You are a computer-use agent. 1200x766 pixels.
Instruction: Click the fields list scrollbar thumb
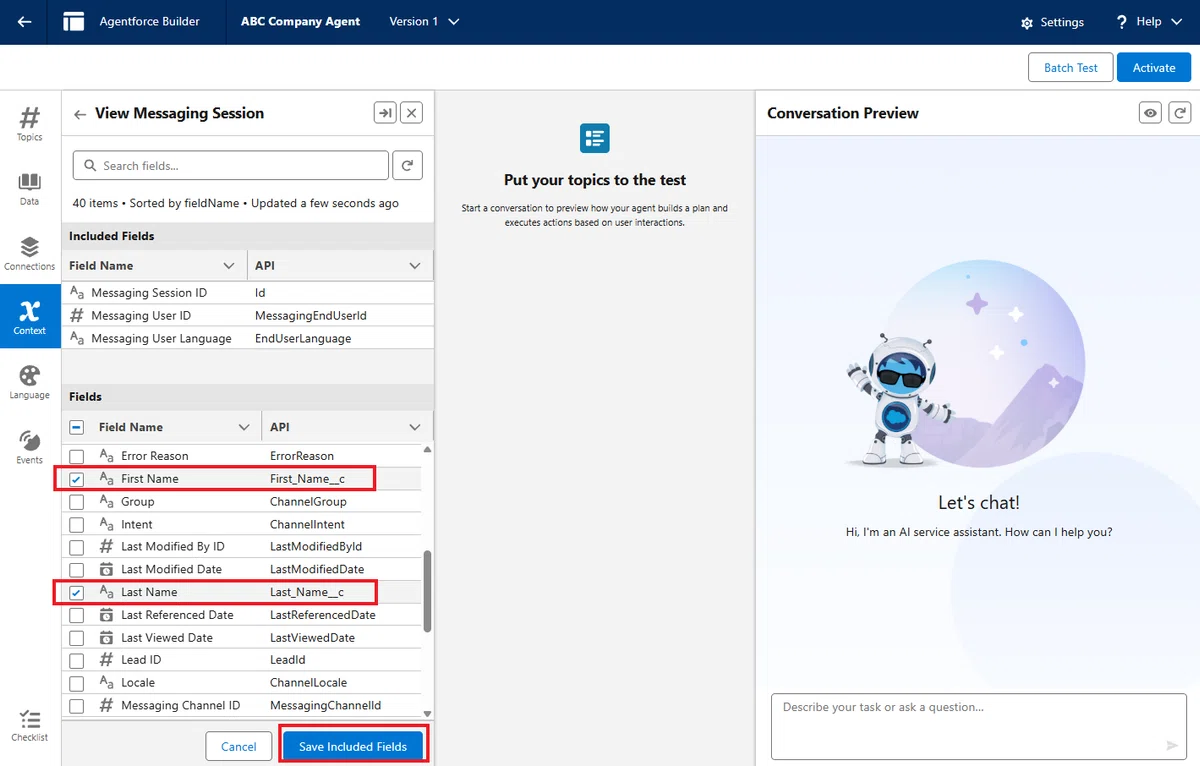click(428, 591)
